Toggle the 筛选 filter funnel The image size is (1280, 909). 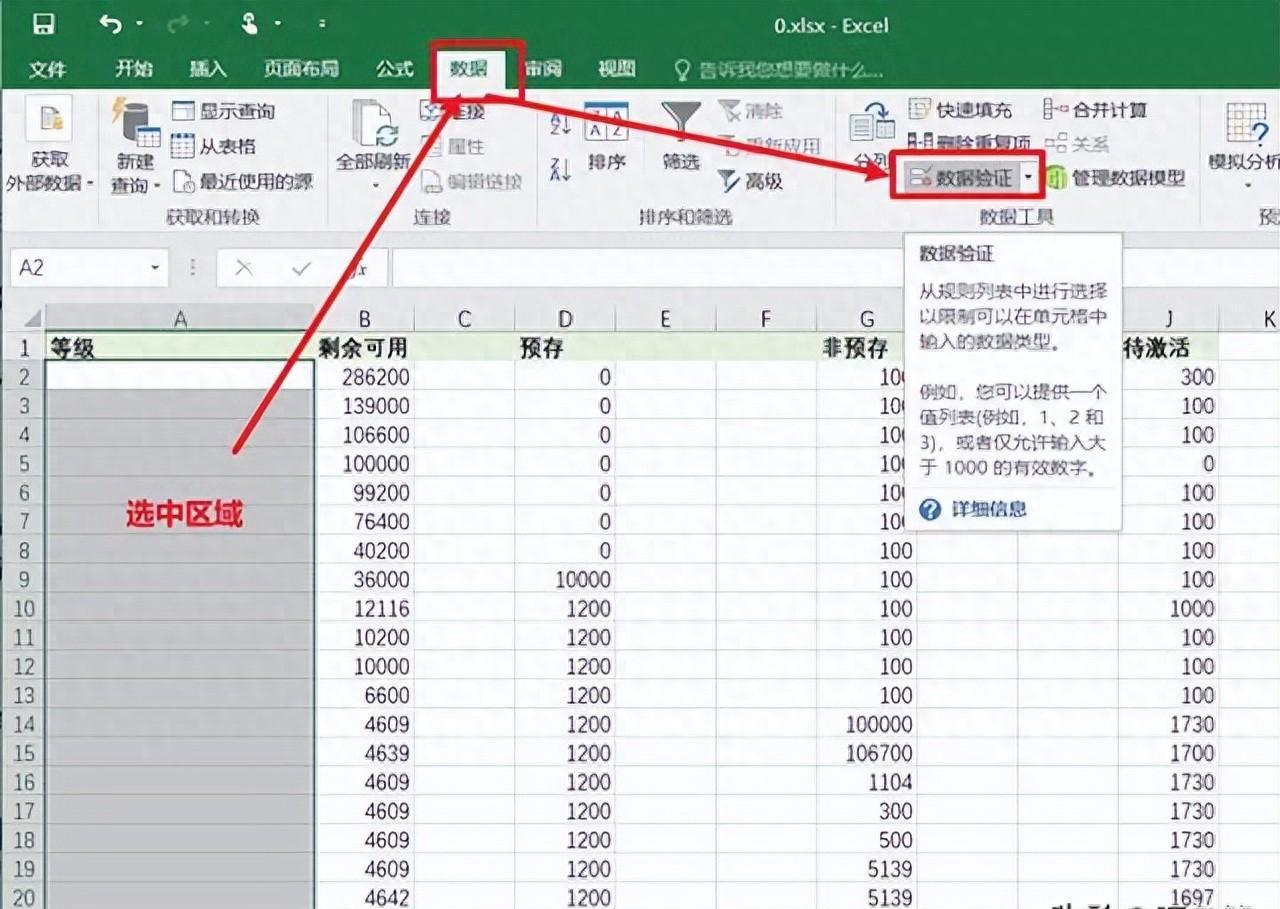click(x=681, y=135)
